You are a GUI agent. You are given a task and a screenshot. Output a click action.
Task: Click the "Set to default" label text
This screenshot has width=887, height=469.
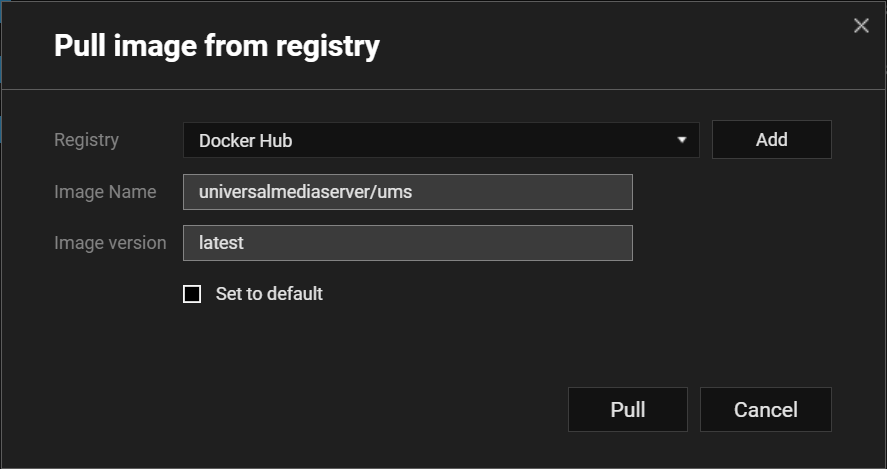click(269, 294)
